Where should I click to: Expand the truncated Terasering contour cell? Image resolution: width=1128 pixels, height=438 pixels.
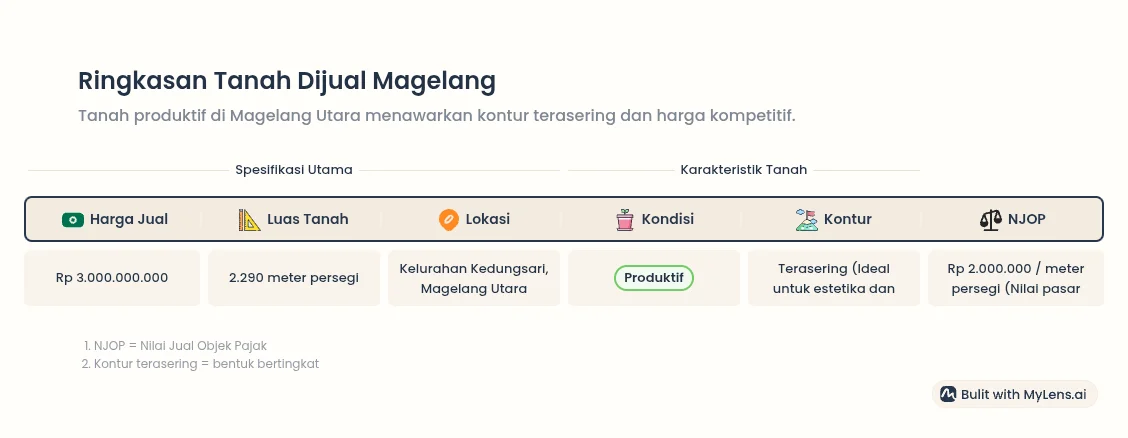[834, 278]
